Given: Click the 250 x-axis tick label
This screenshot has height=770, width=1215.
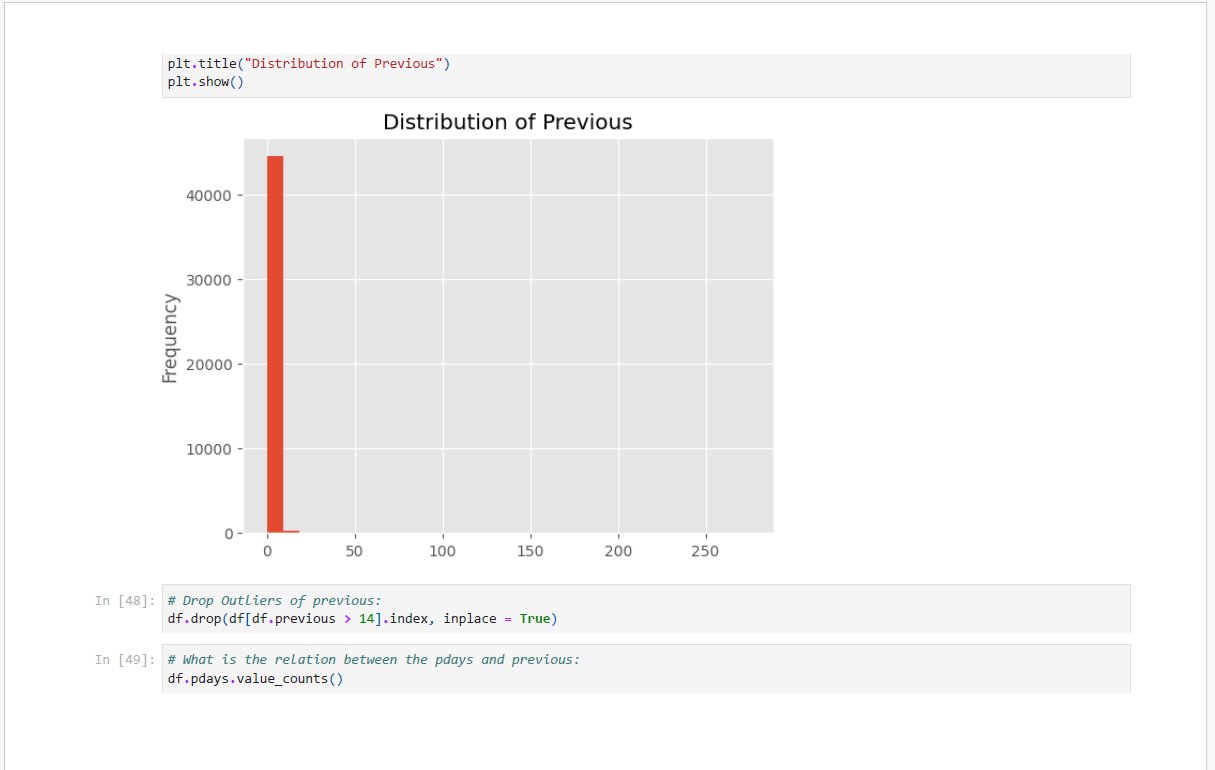Looking at the screenshot, I should tap(705, 552).
